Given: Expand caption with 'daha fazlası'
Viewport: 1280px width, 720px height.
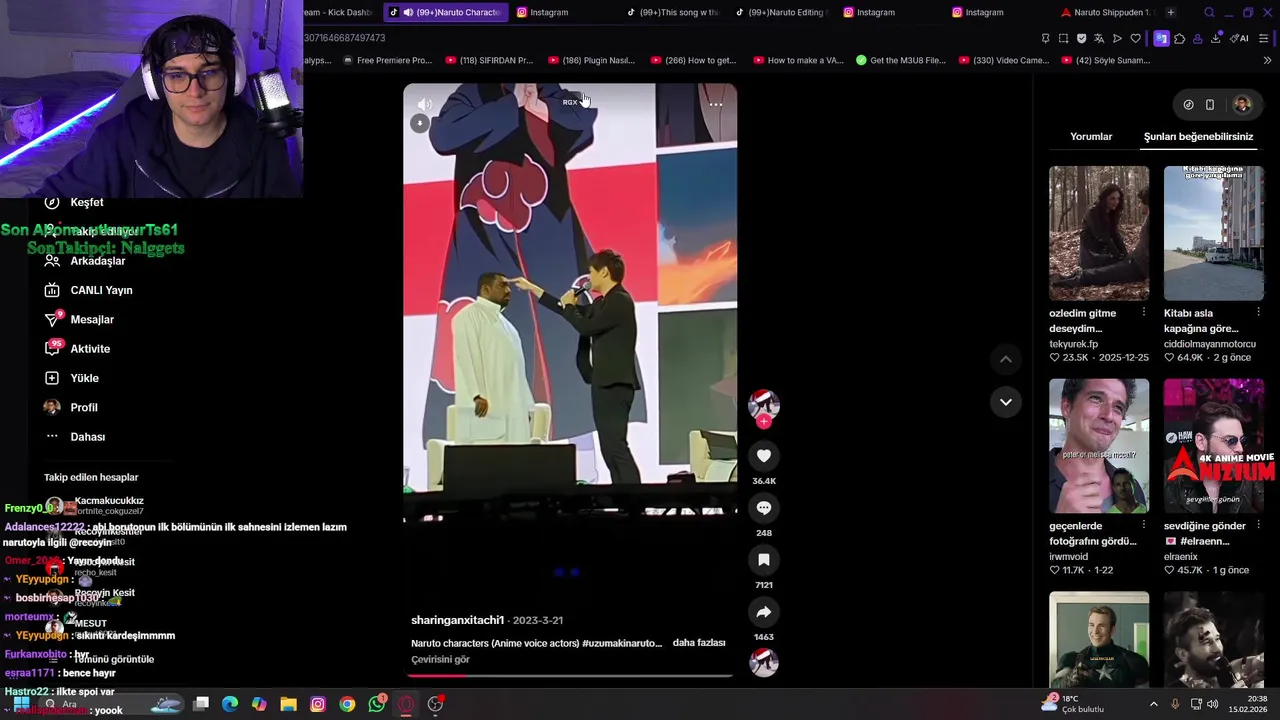Looking at the screenshot, I should pyautogui.click(x=698, y=642).
